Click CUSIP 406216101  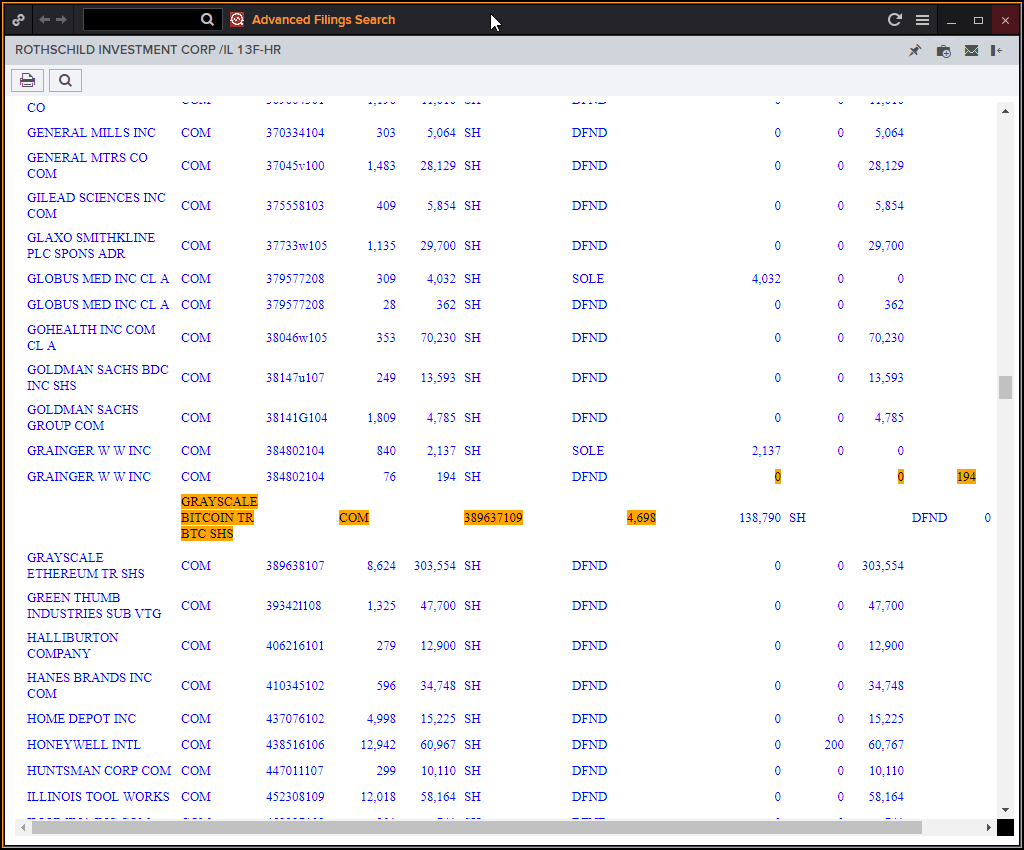(295, 646)
